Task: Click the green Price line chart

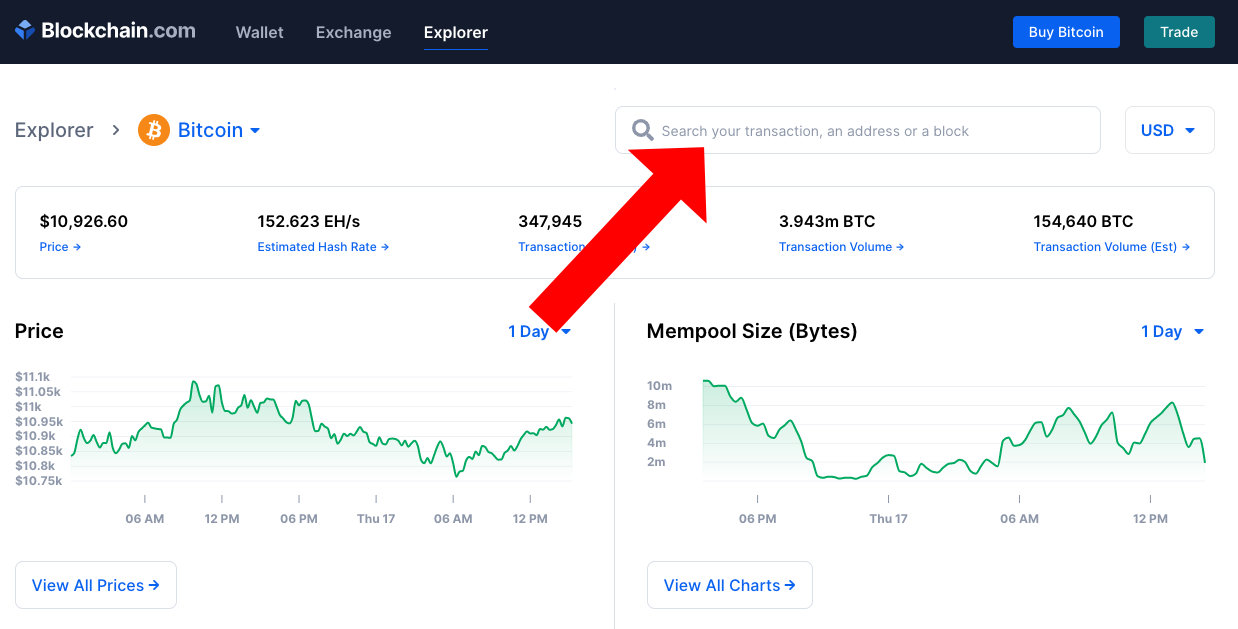Action: click(322, 428)
